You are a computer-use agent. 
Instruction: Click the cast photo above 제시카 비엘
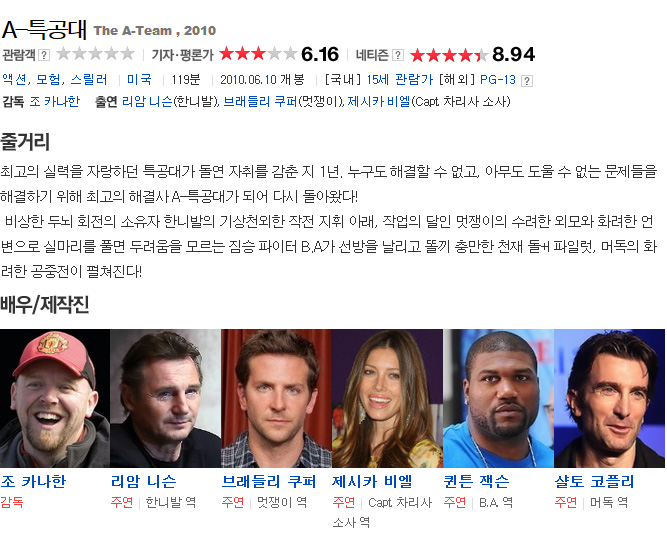point(388,399)
